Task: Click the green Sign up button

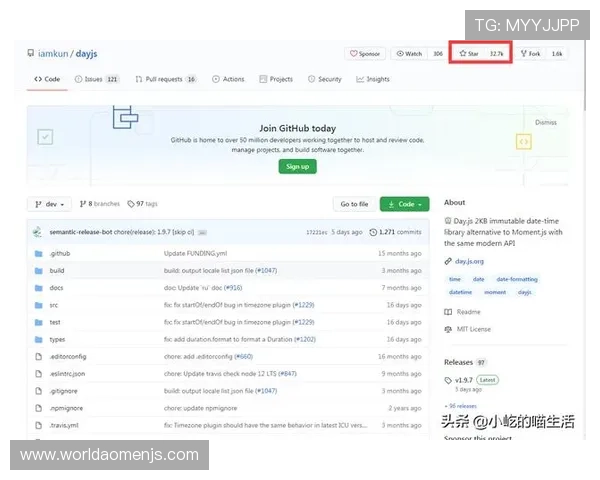Action: point(297,167)
